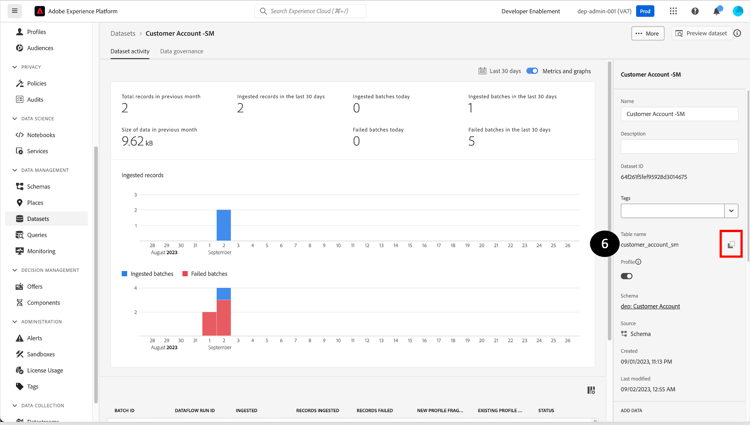The height and width of the screenshot is (425, 750).
Task: Toggle the Profile switch for the dataset
Action: pos(627,276)
